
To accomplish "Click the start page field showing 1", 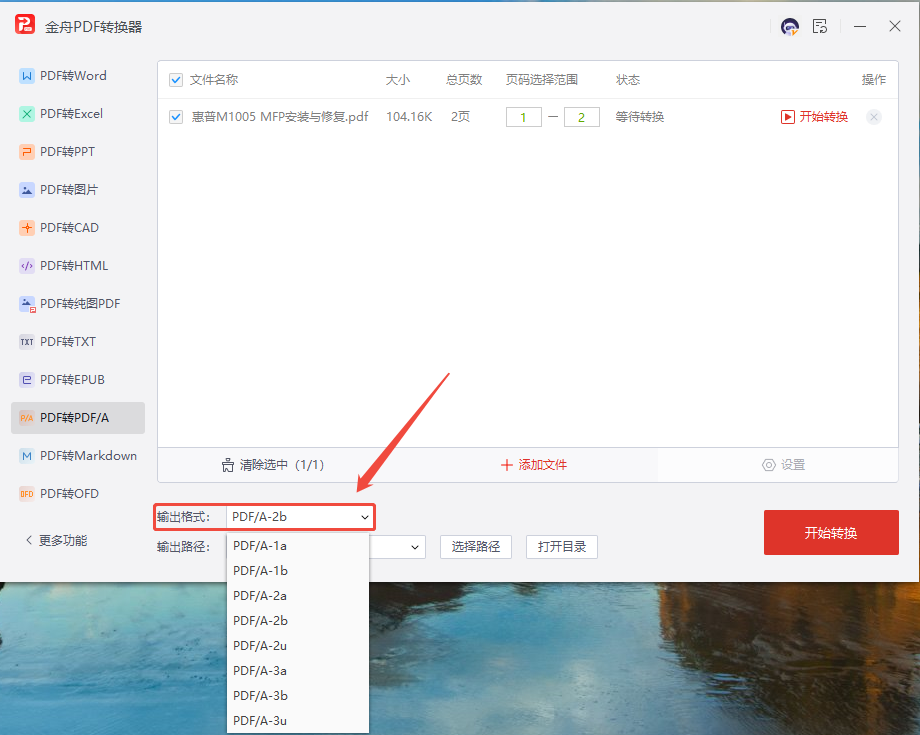I will coord(523,117).
